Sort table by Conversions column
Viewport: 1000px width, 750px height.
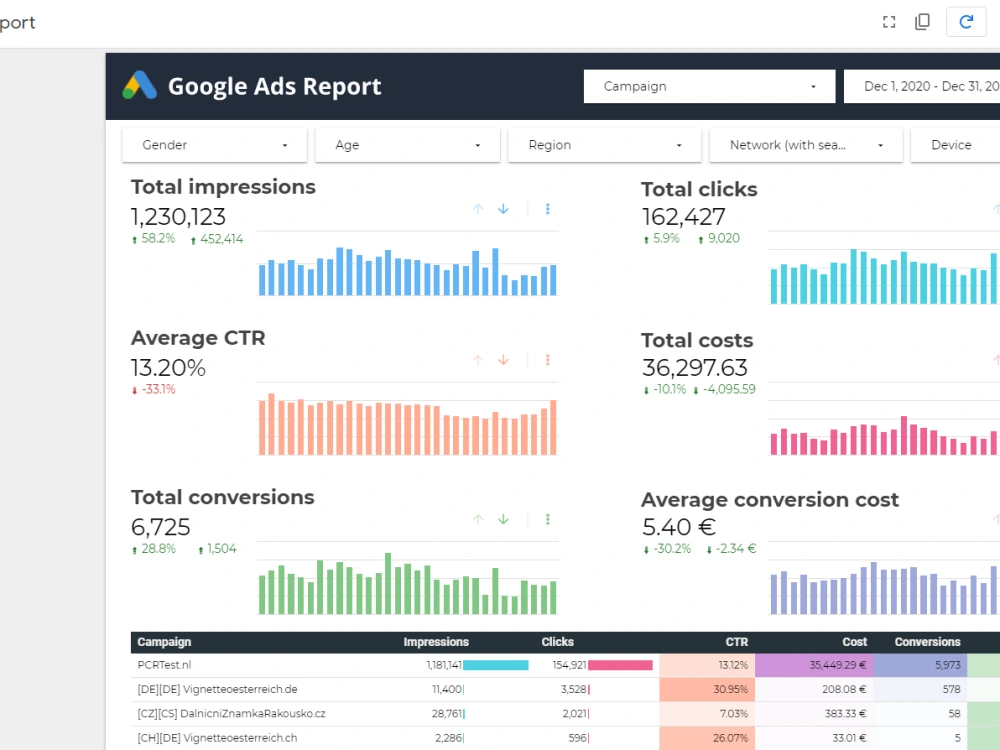927,642
